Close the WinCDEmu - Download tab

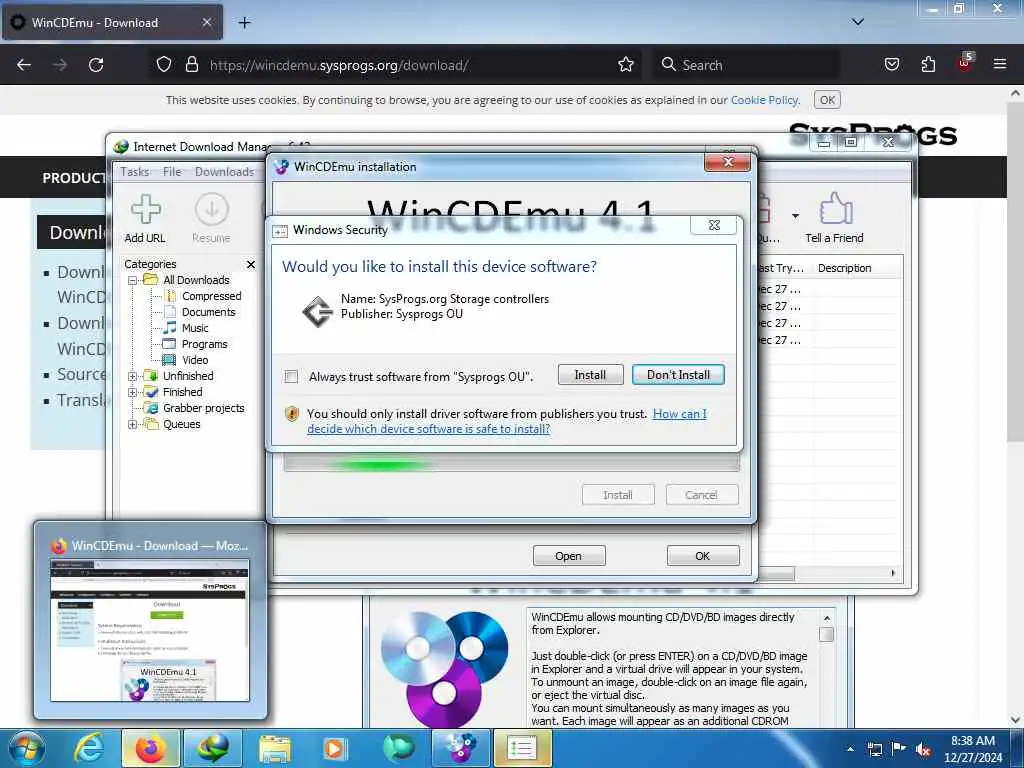click(x=206, y=22)
